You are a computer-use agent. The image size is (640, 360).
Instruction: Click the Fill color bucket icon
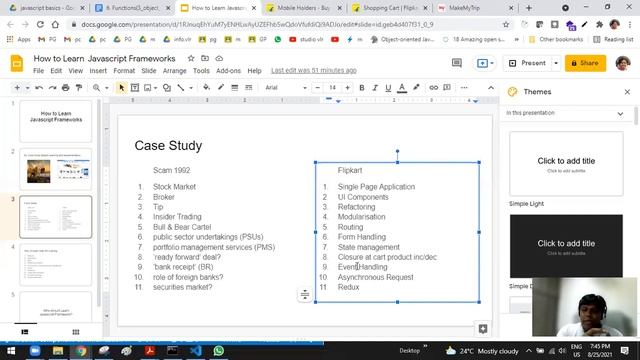(x=207, y=87)
